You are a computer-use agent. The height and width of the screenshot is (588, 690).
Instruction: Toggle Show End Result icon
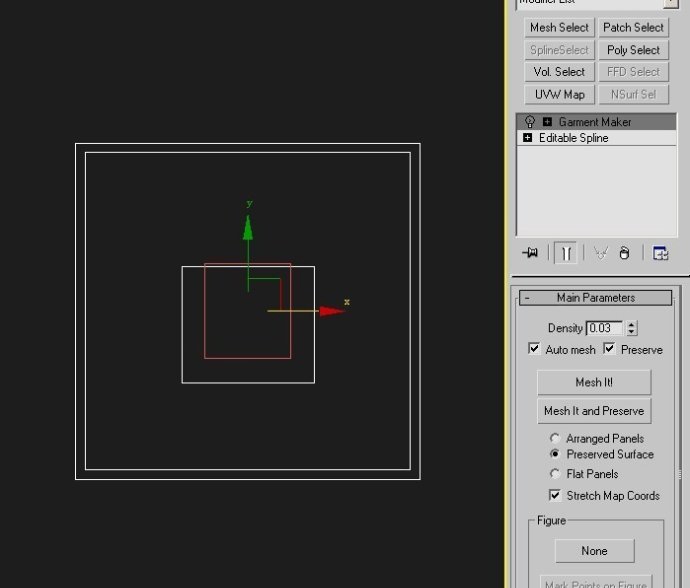566,253
